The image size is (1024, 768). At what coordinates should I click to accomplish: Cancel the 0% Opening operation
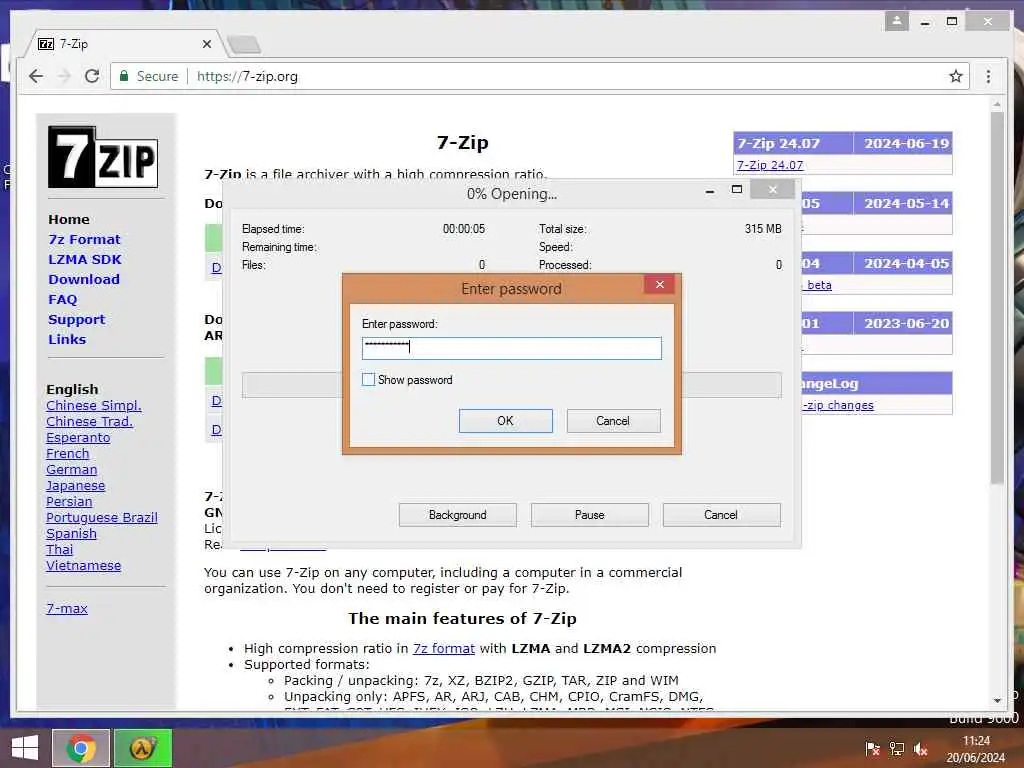pyautogui.click(x=721, y=515)
